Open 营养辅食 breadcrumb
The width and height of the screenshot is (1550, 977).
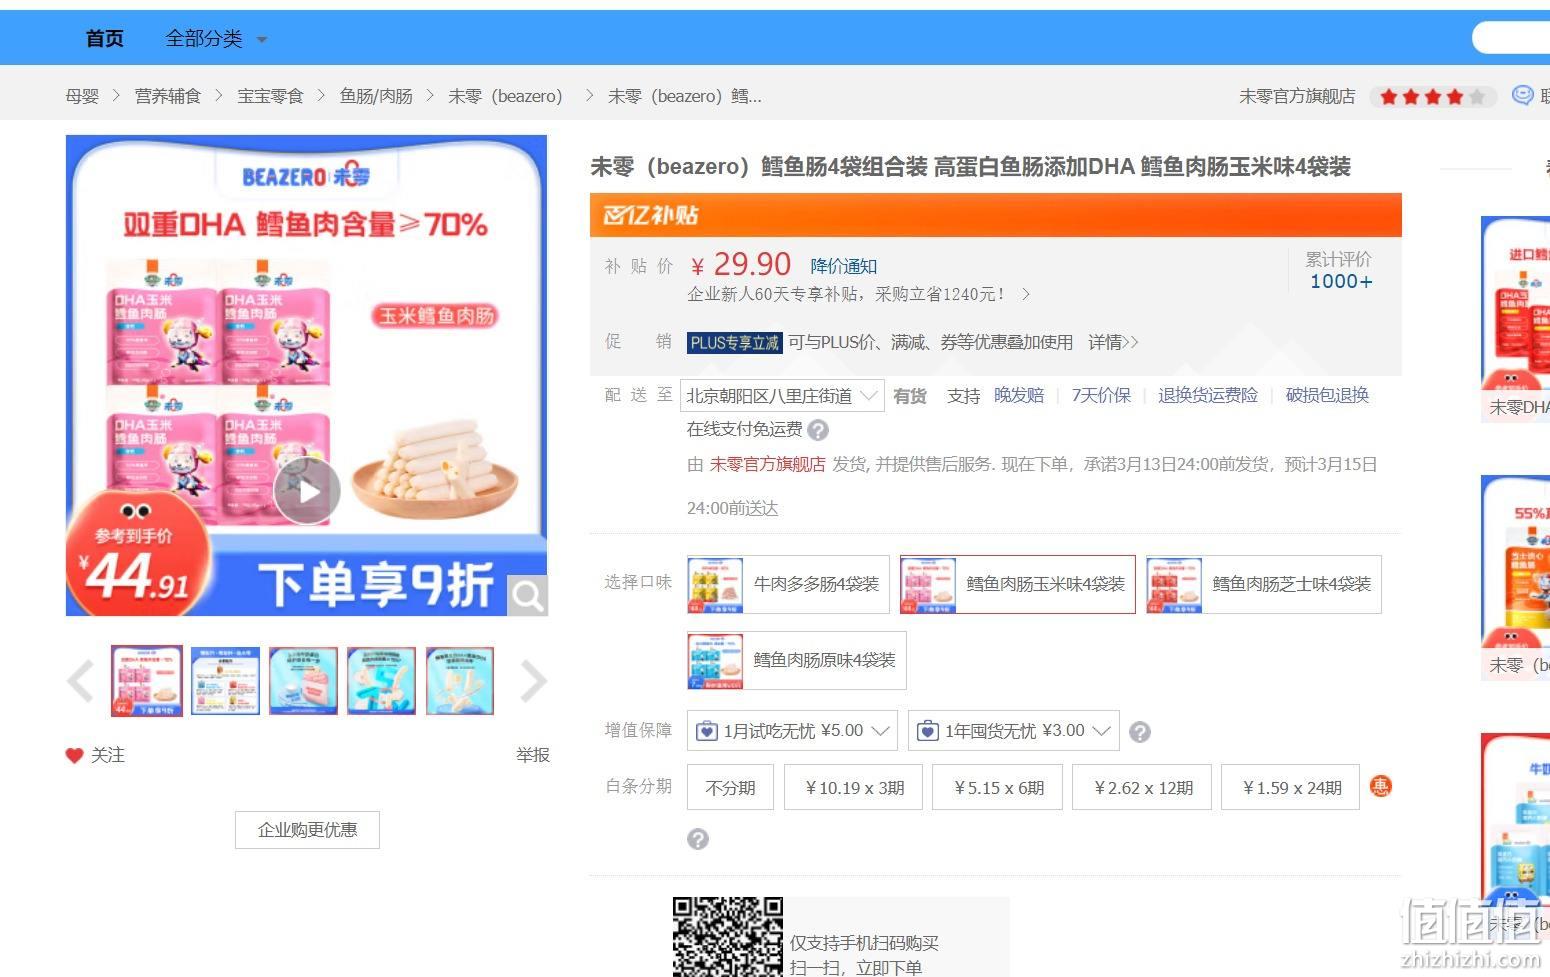coord(168,96)
